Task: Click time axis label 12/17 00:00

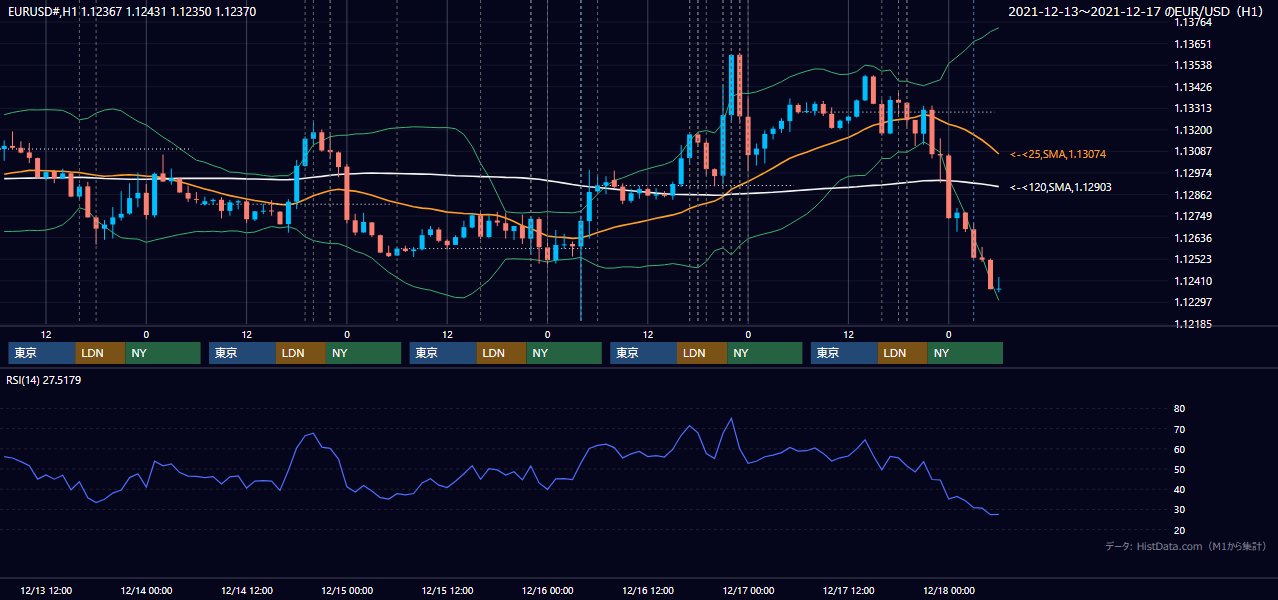Action: click(749, 590)
